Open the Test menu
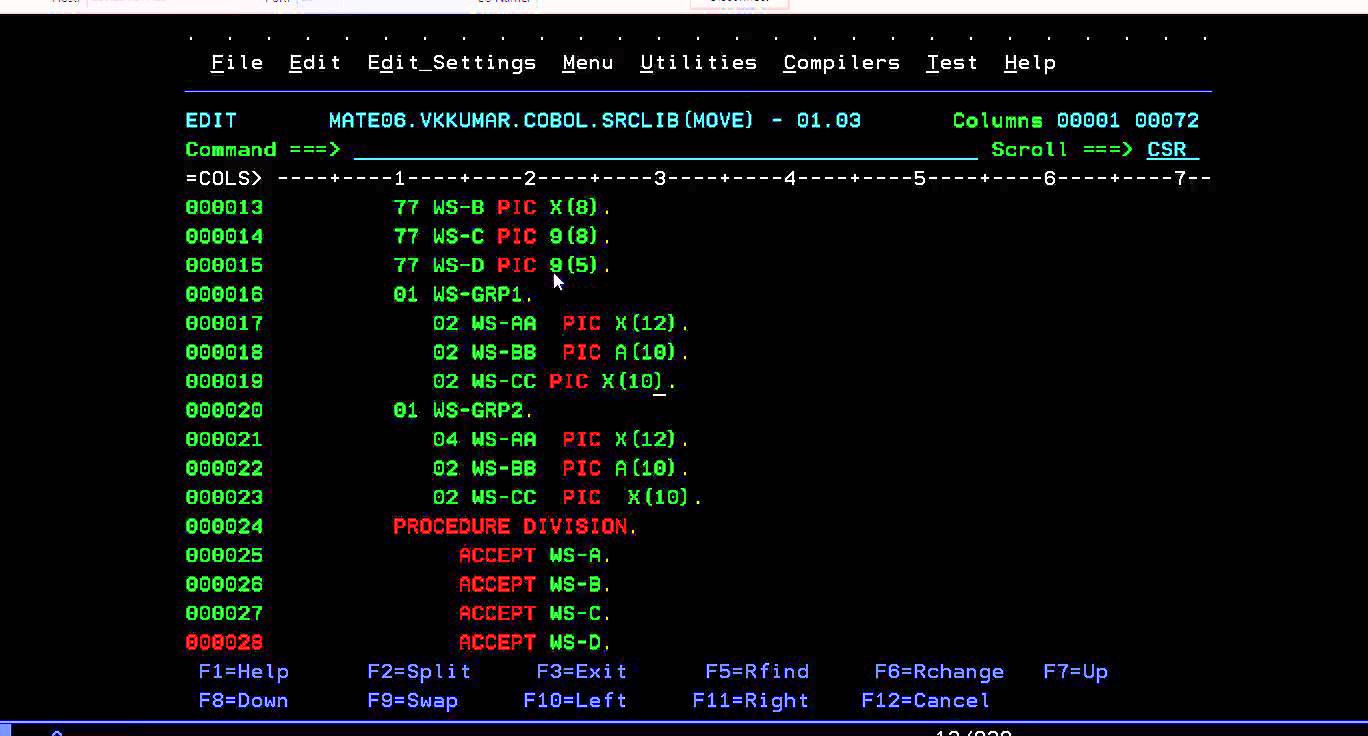 [950, 62]
